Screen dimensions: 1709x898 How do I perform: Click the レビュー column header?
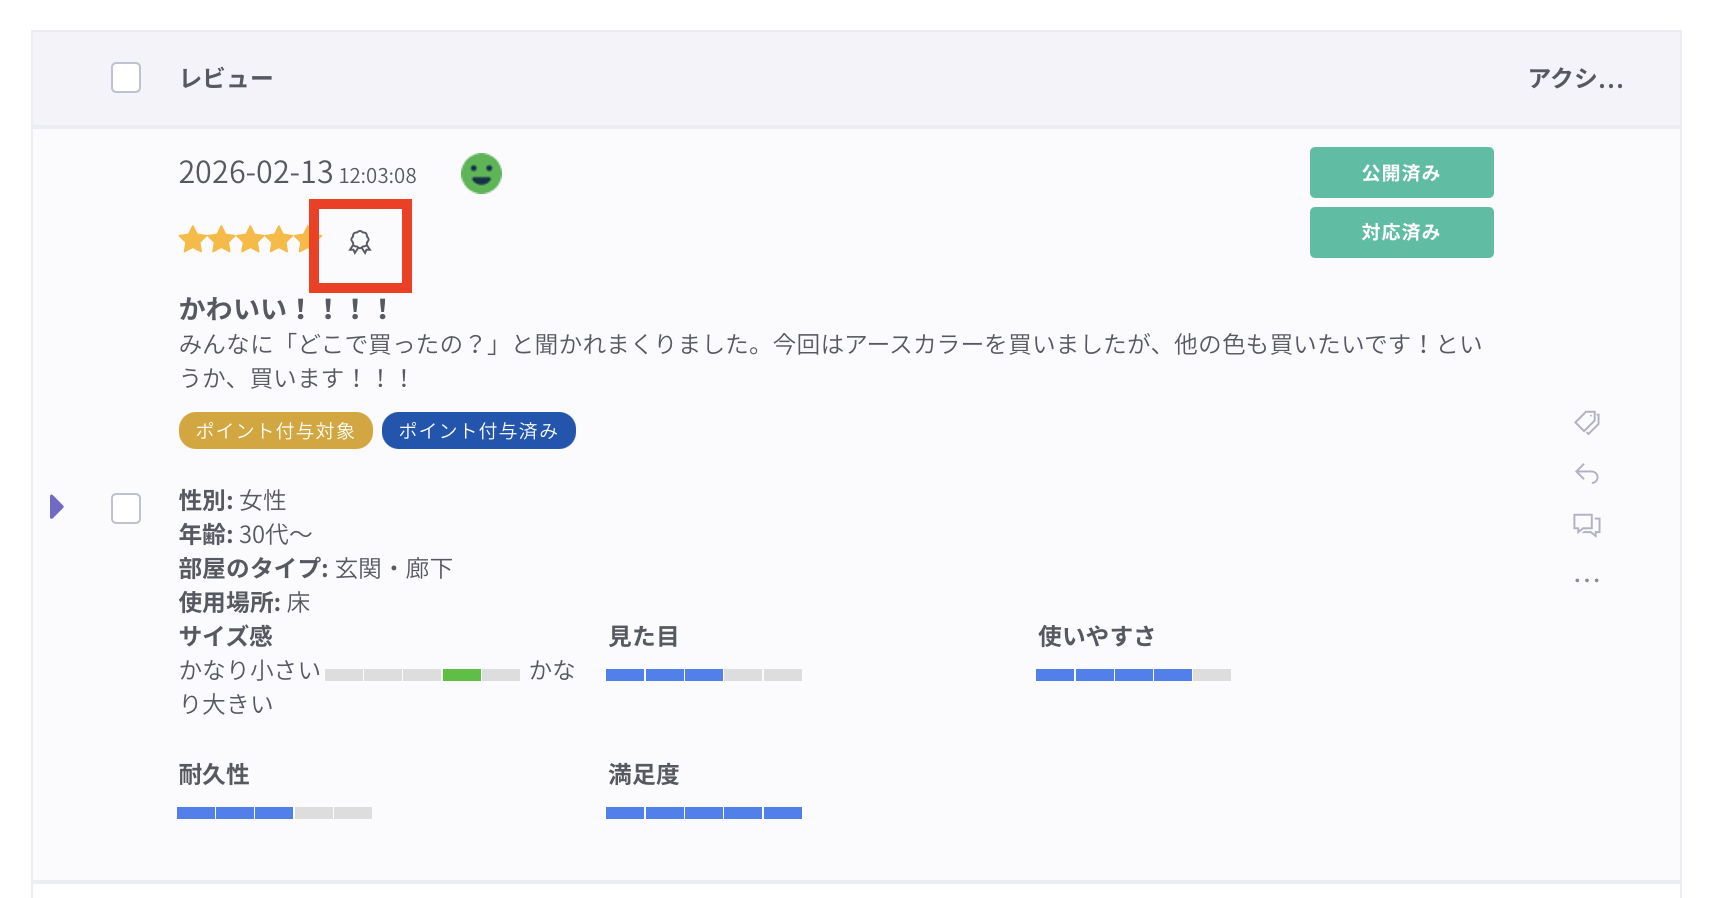(x=227, y=79)
